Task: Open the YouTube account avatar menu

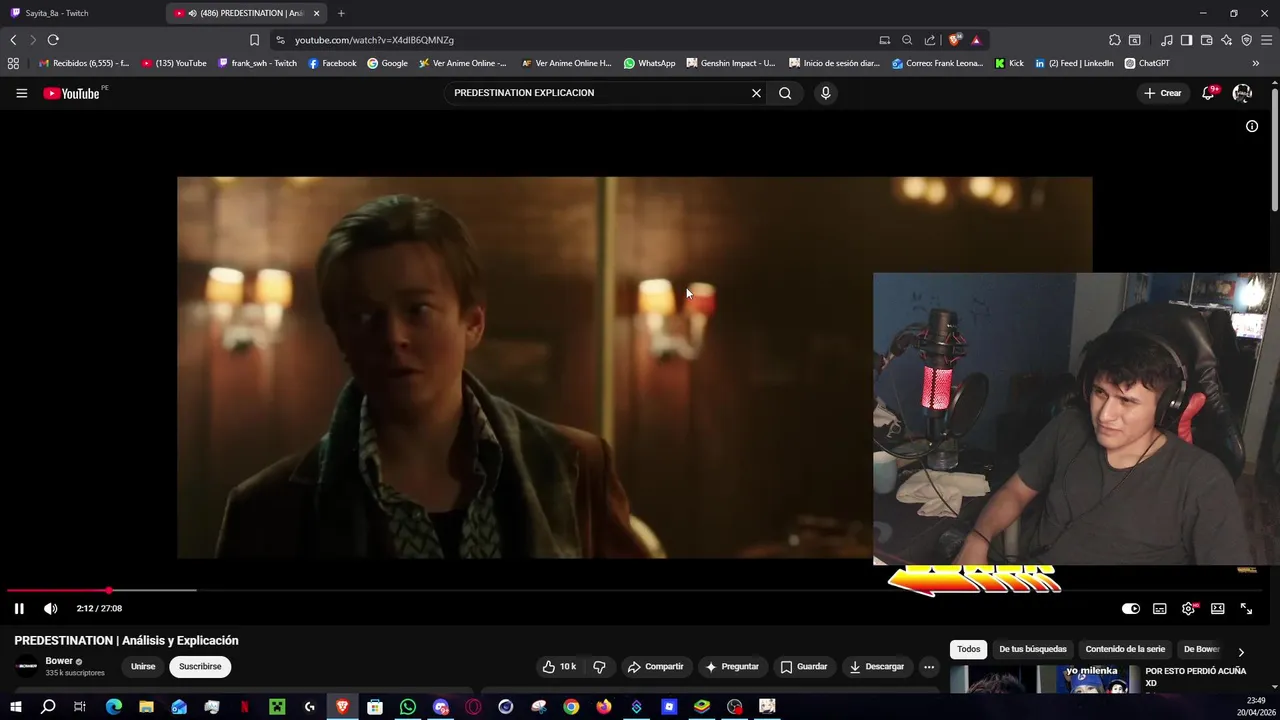Action: (x=1242, y=93)
